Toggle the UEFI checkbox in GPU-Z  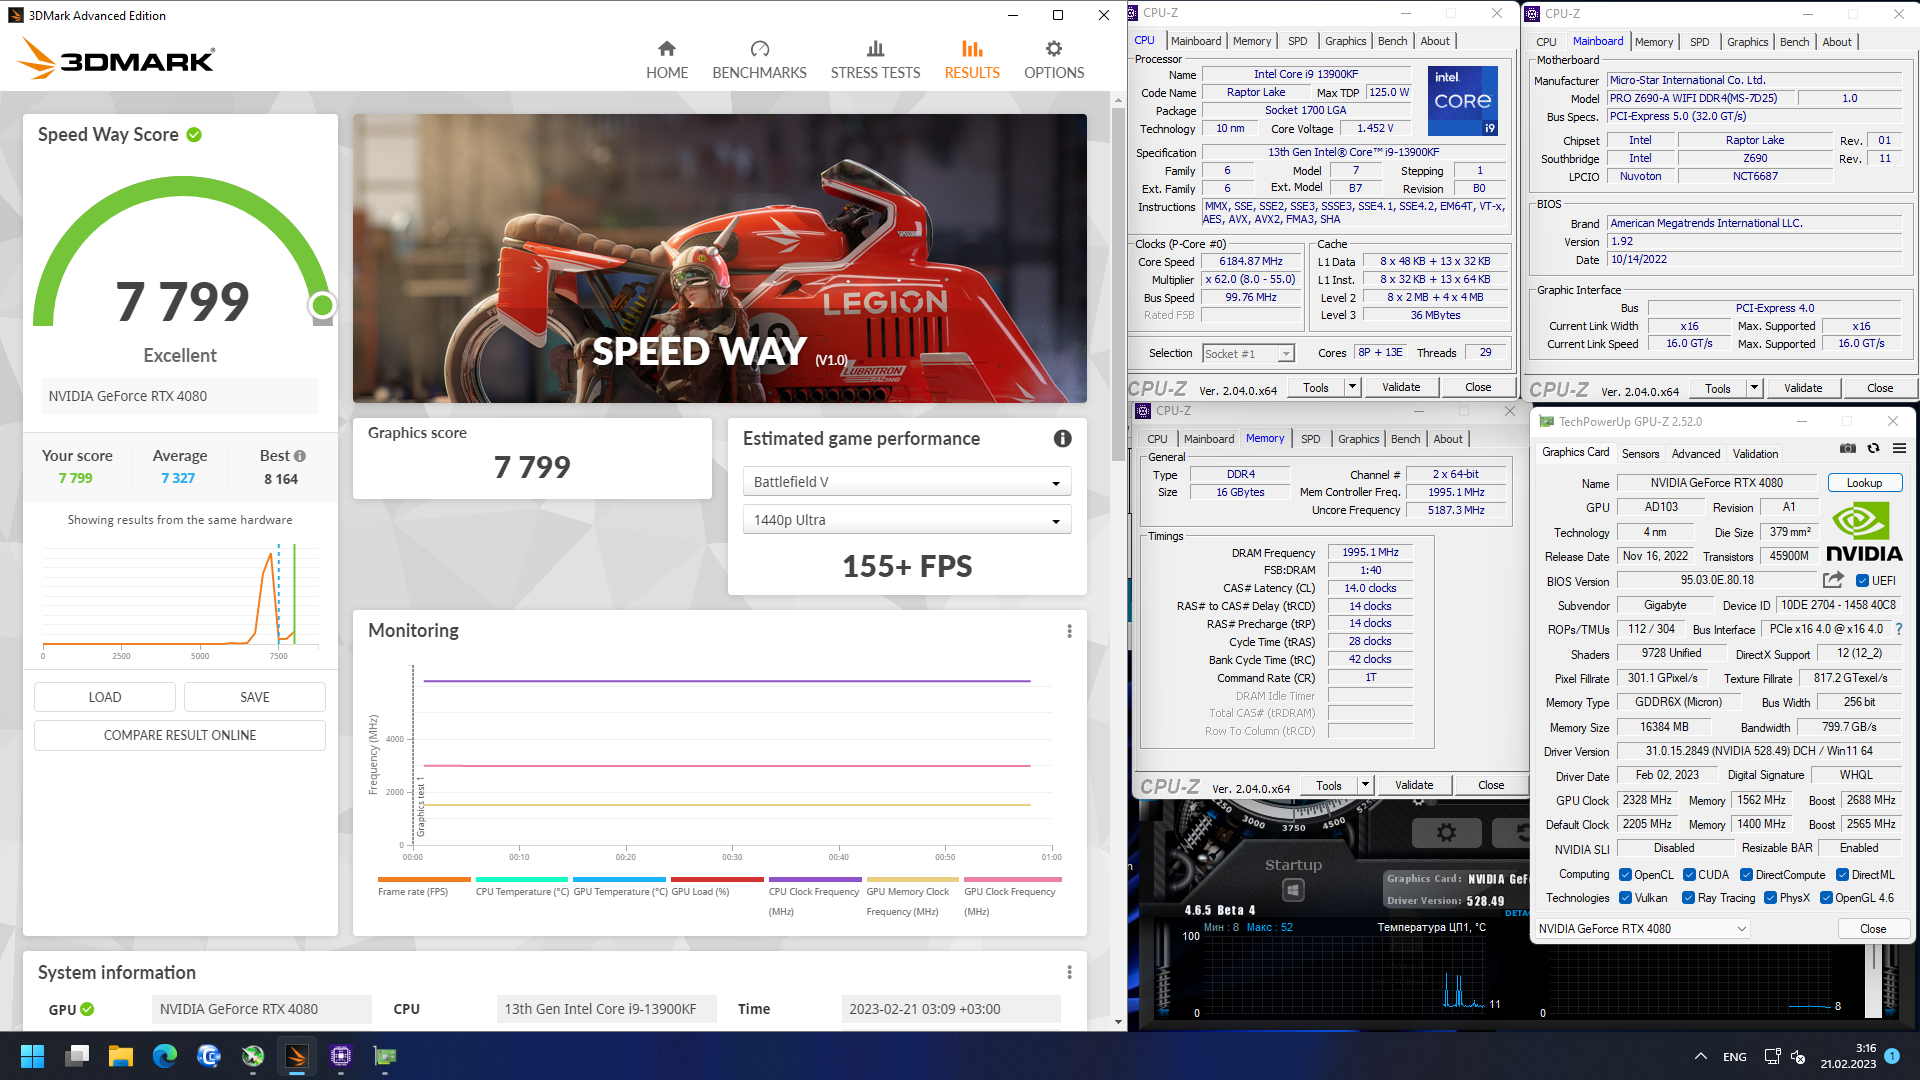(1862, 581)
